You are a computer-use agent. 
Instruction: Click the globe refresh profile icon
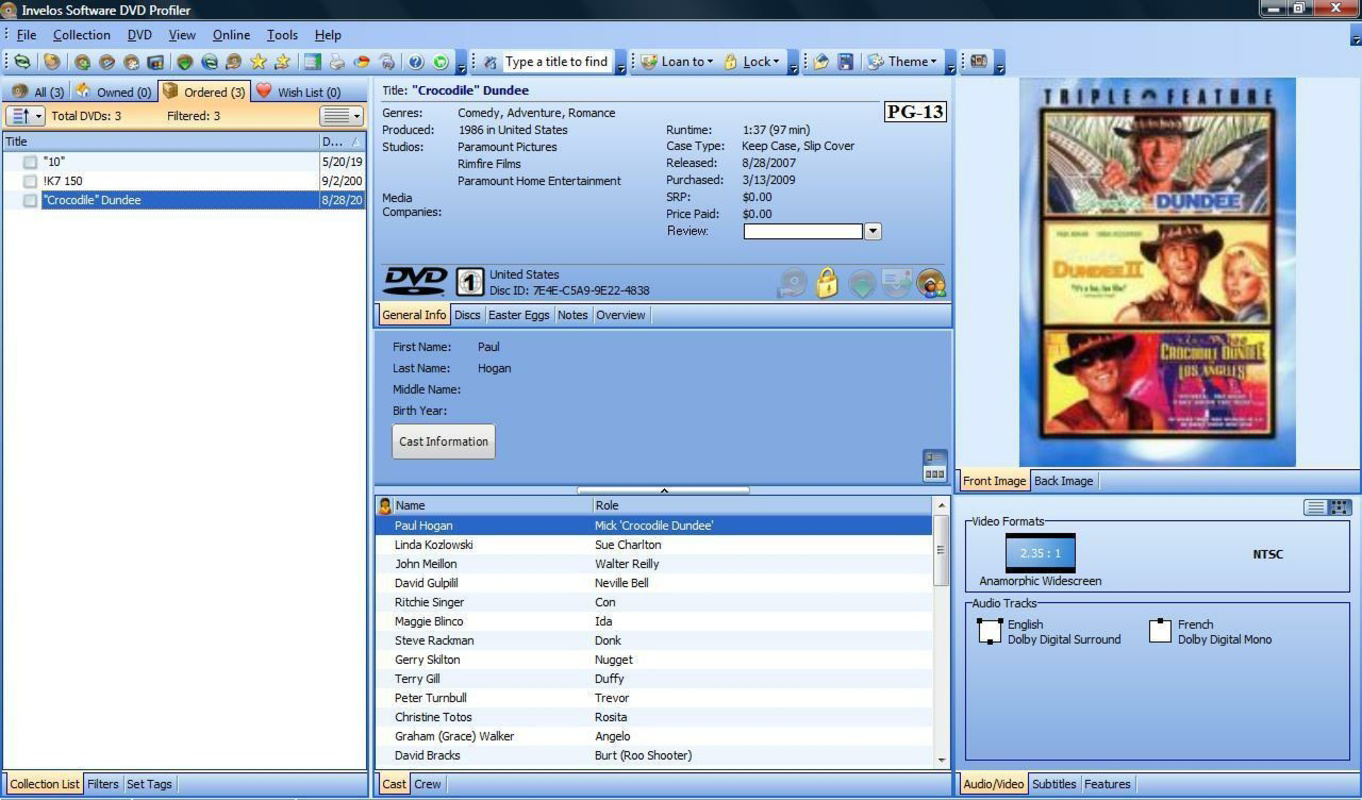tap(210, 62)
